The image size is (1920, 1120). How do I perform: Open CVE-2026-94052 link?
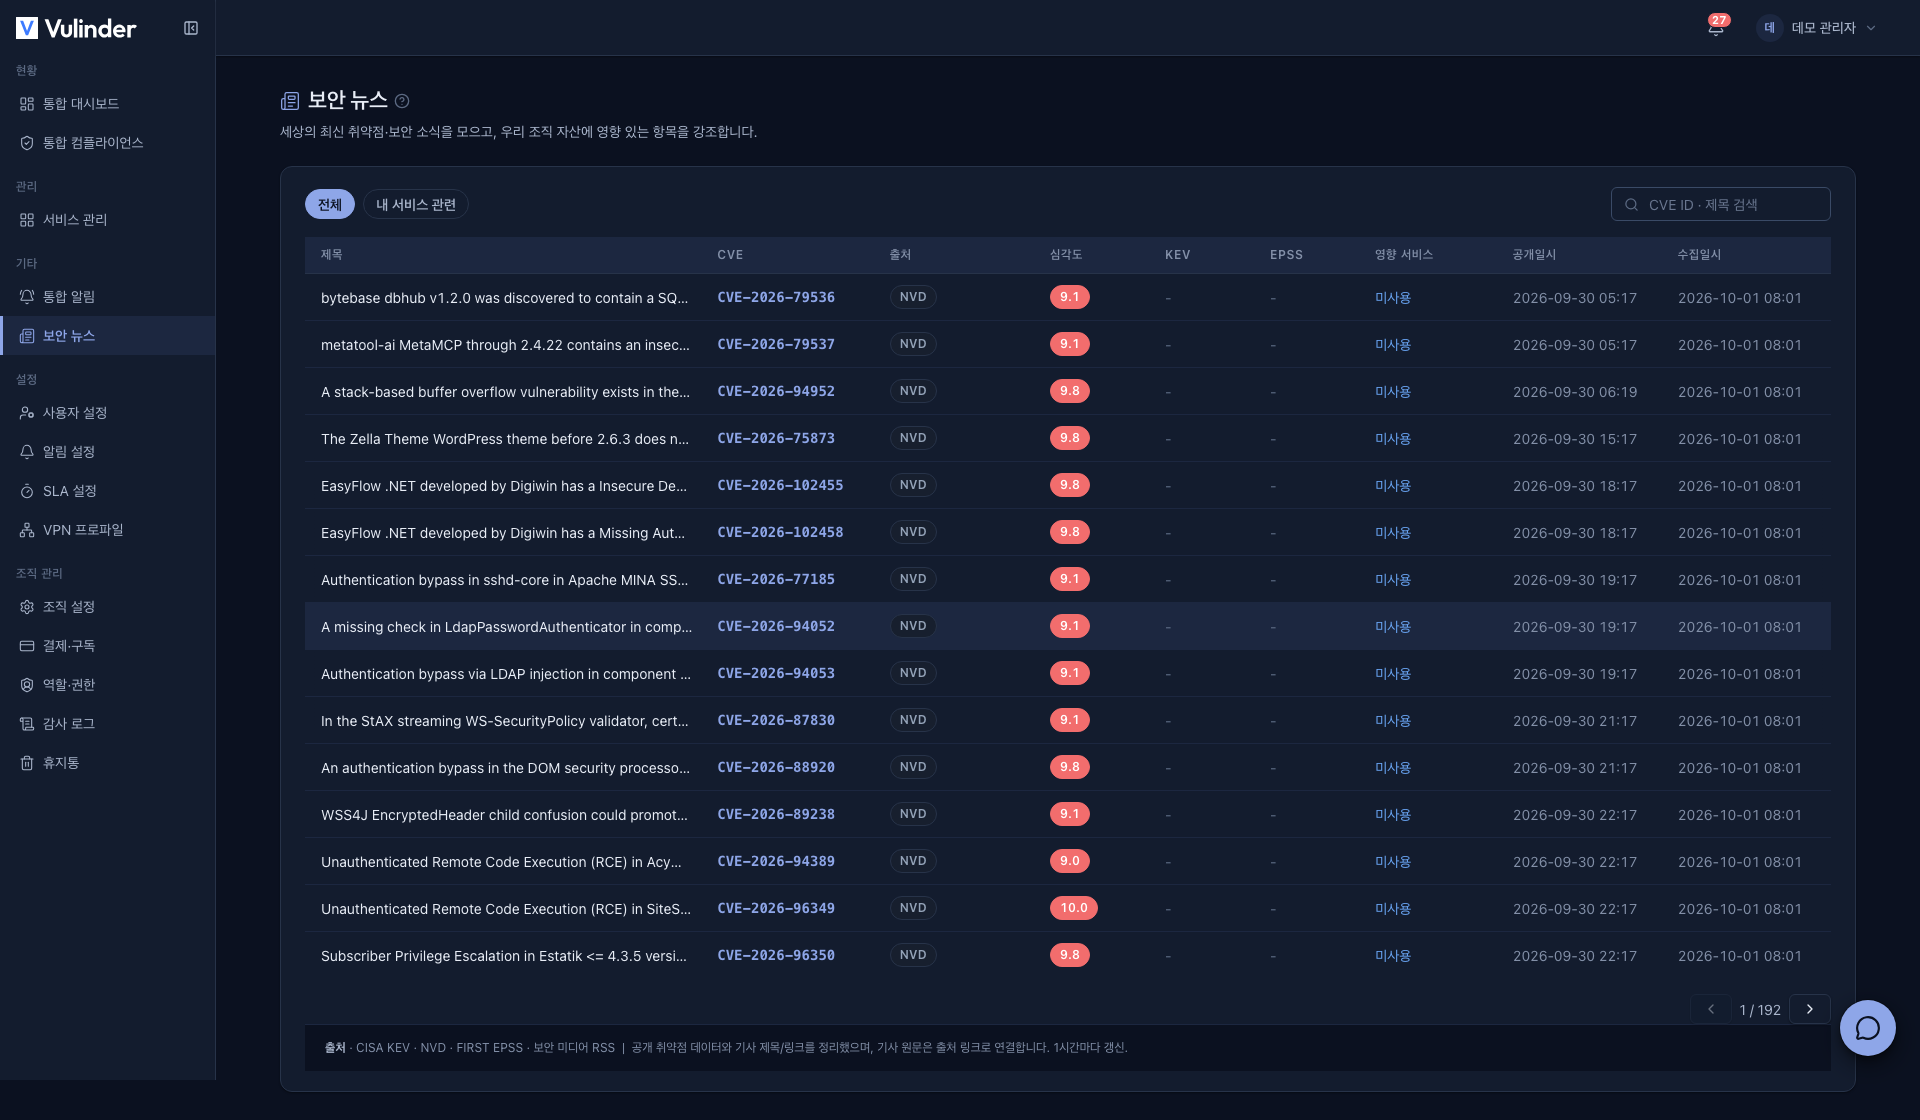776,627
